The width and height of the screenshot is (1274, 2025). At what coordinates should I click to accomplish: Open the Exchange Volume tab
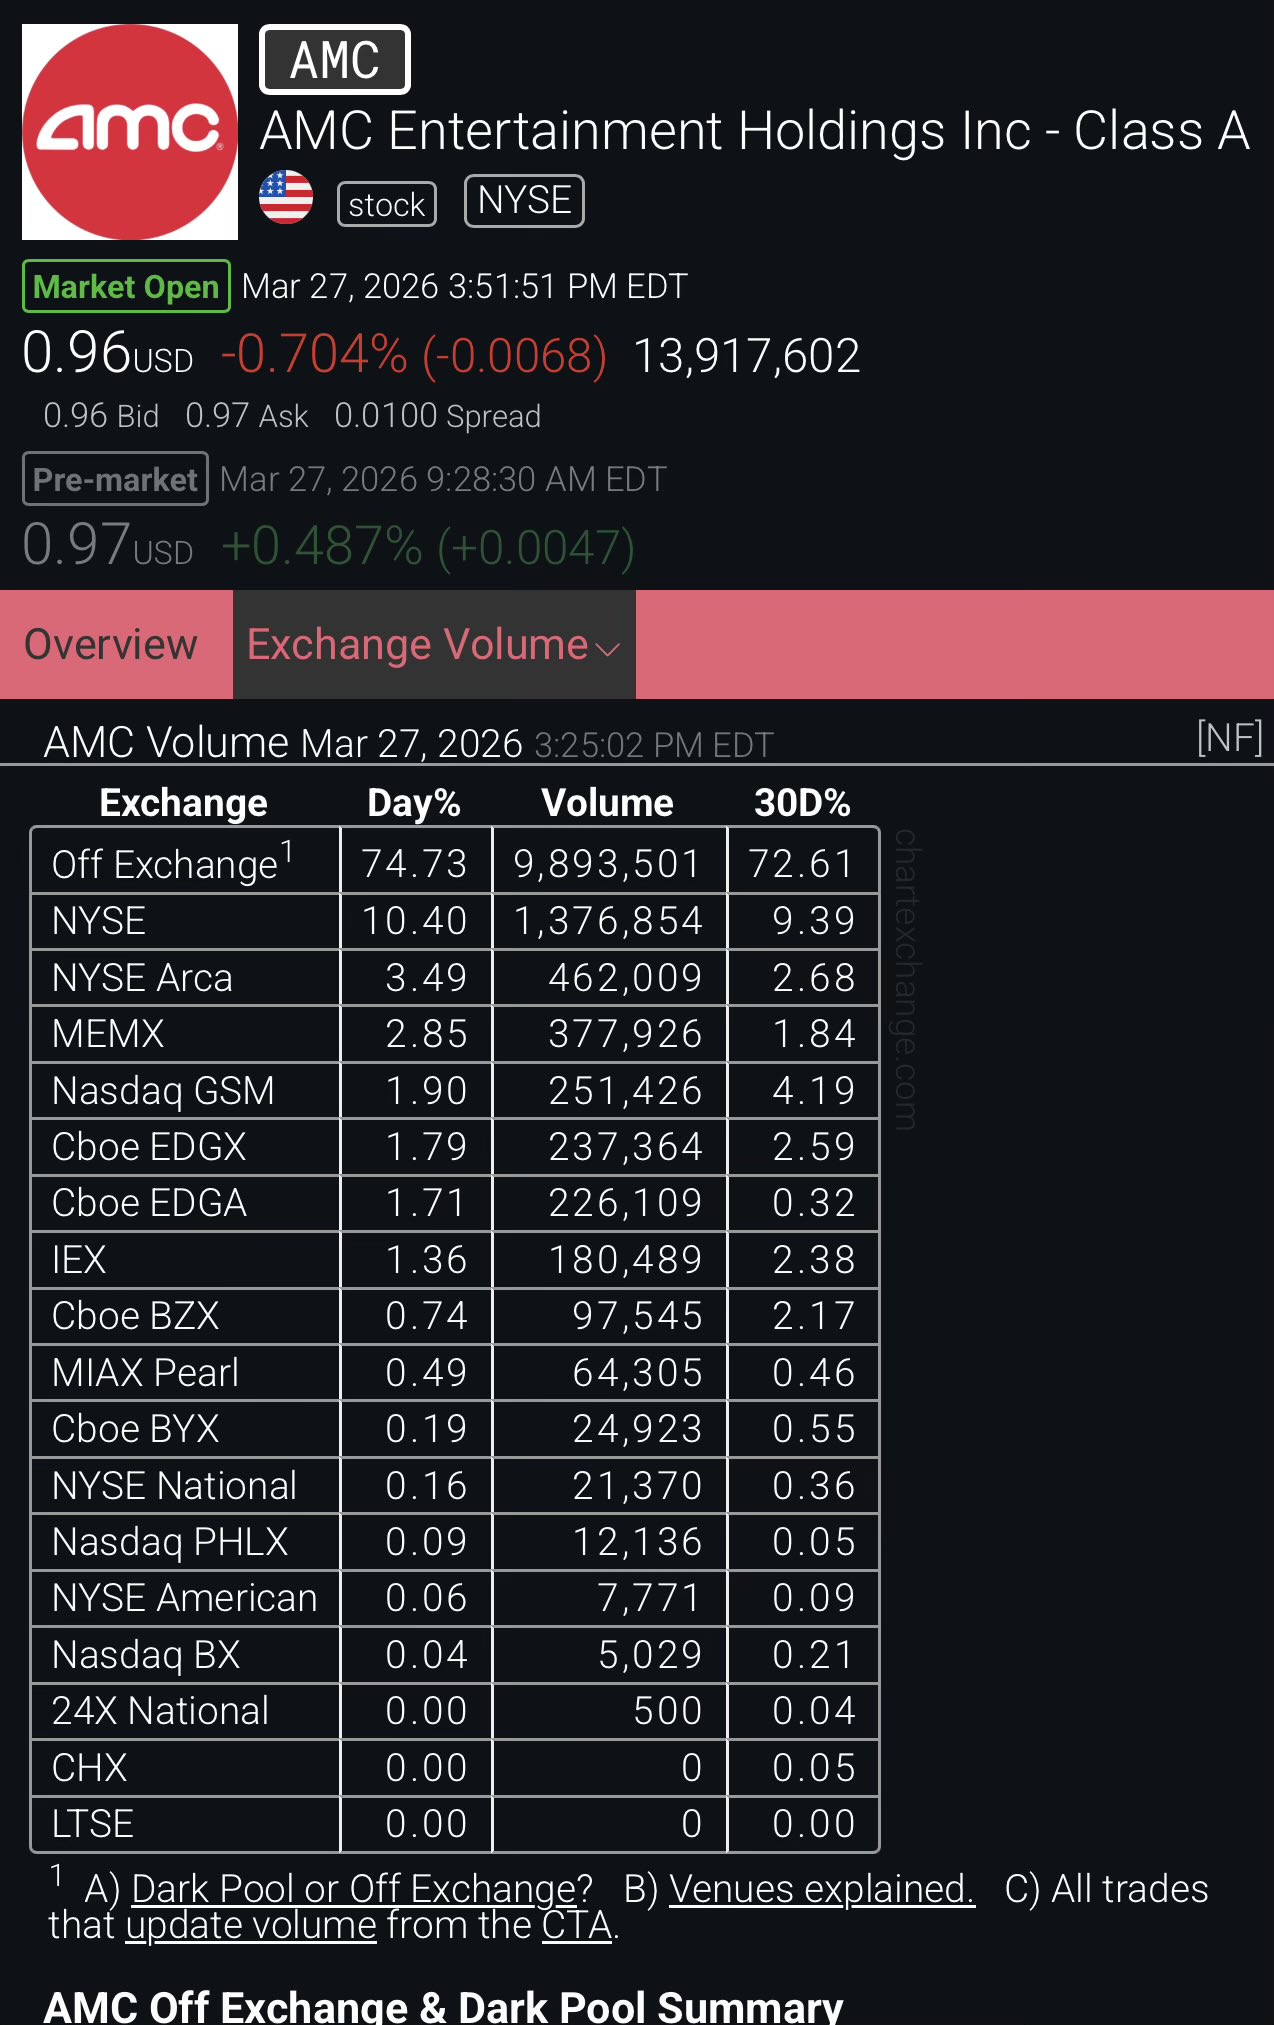417,645
